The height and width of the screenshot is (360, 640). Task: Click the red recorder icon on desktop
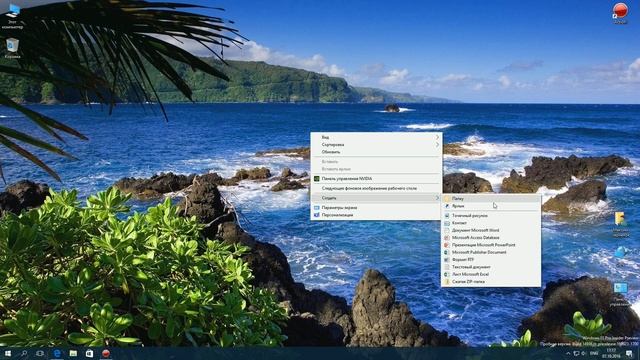(620, 12)
